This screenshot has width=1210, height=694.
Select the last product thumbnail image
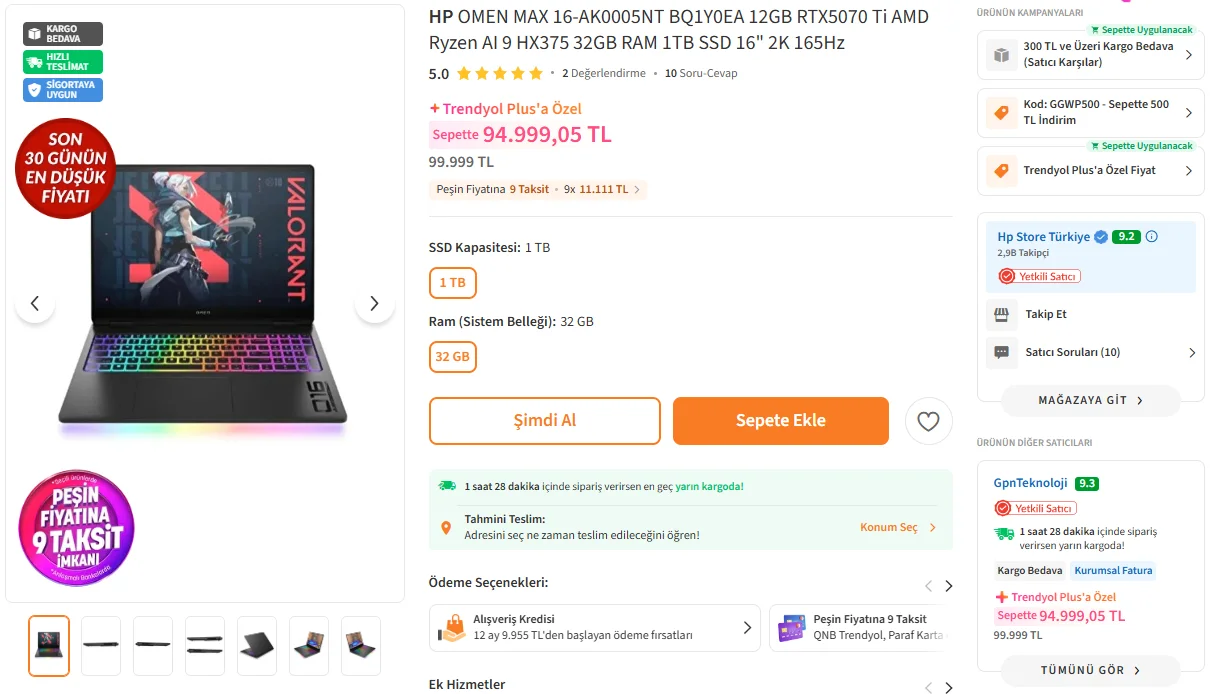361,646
